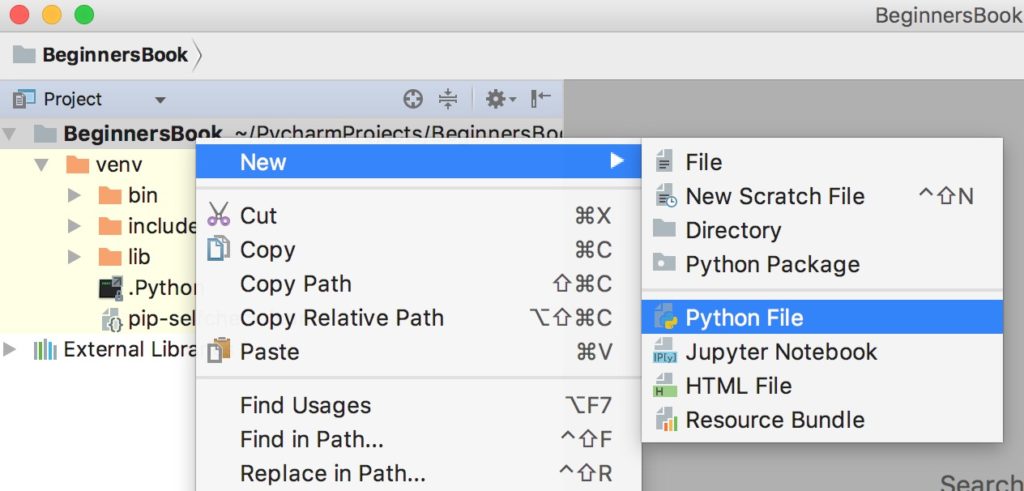Click the Jupyter IPy notebook icon

pyautogui.click(x=665, y=351)
